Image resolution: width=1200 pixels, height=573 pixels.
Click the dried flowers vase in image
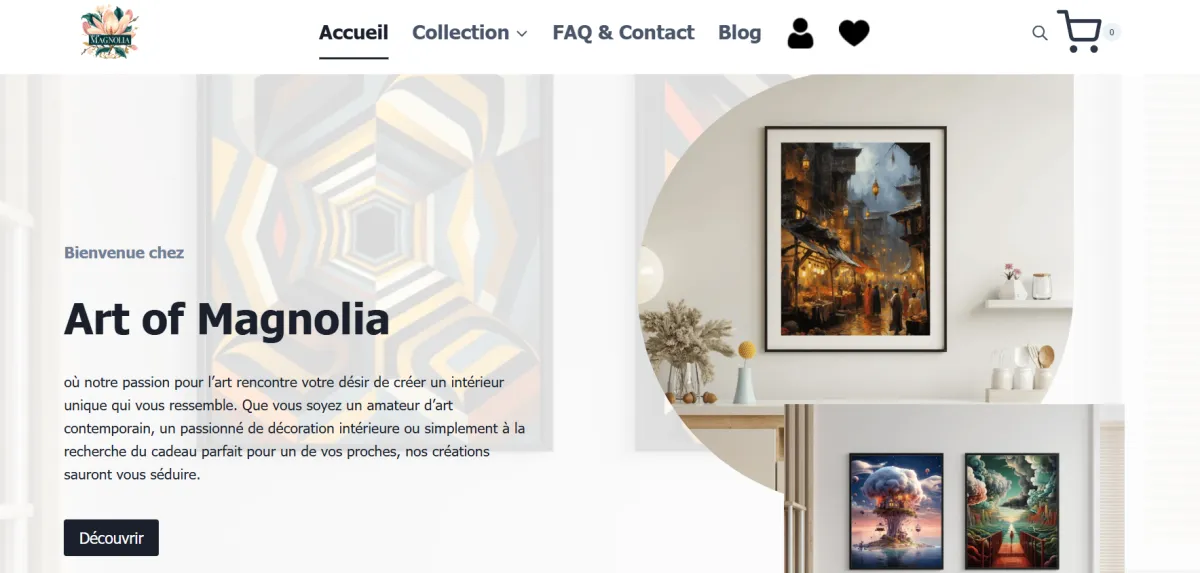(x=685, y=350)
